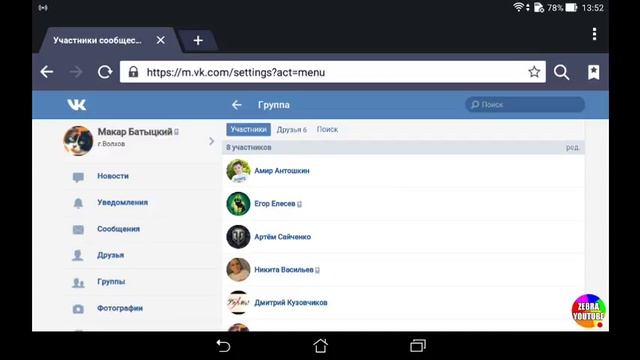
Task: Click the browser forward arrow
Action: [76, 72]
